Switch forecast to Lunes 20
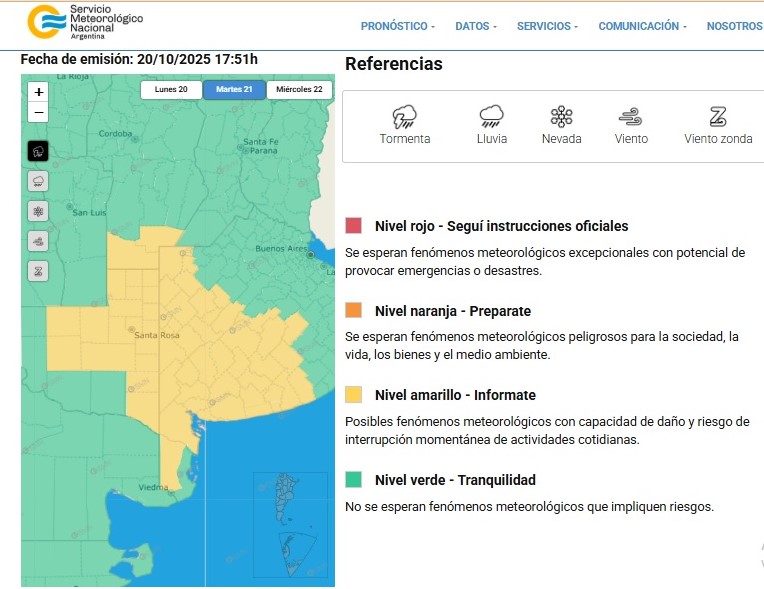This screenshot has height=589, width=764. click(x=171, y=90)
